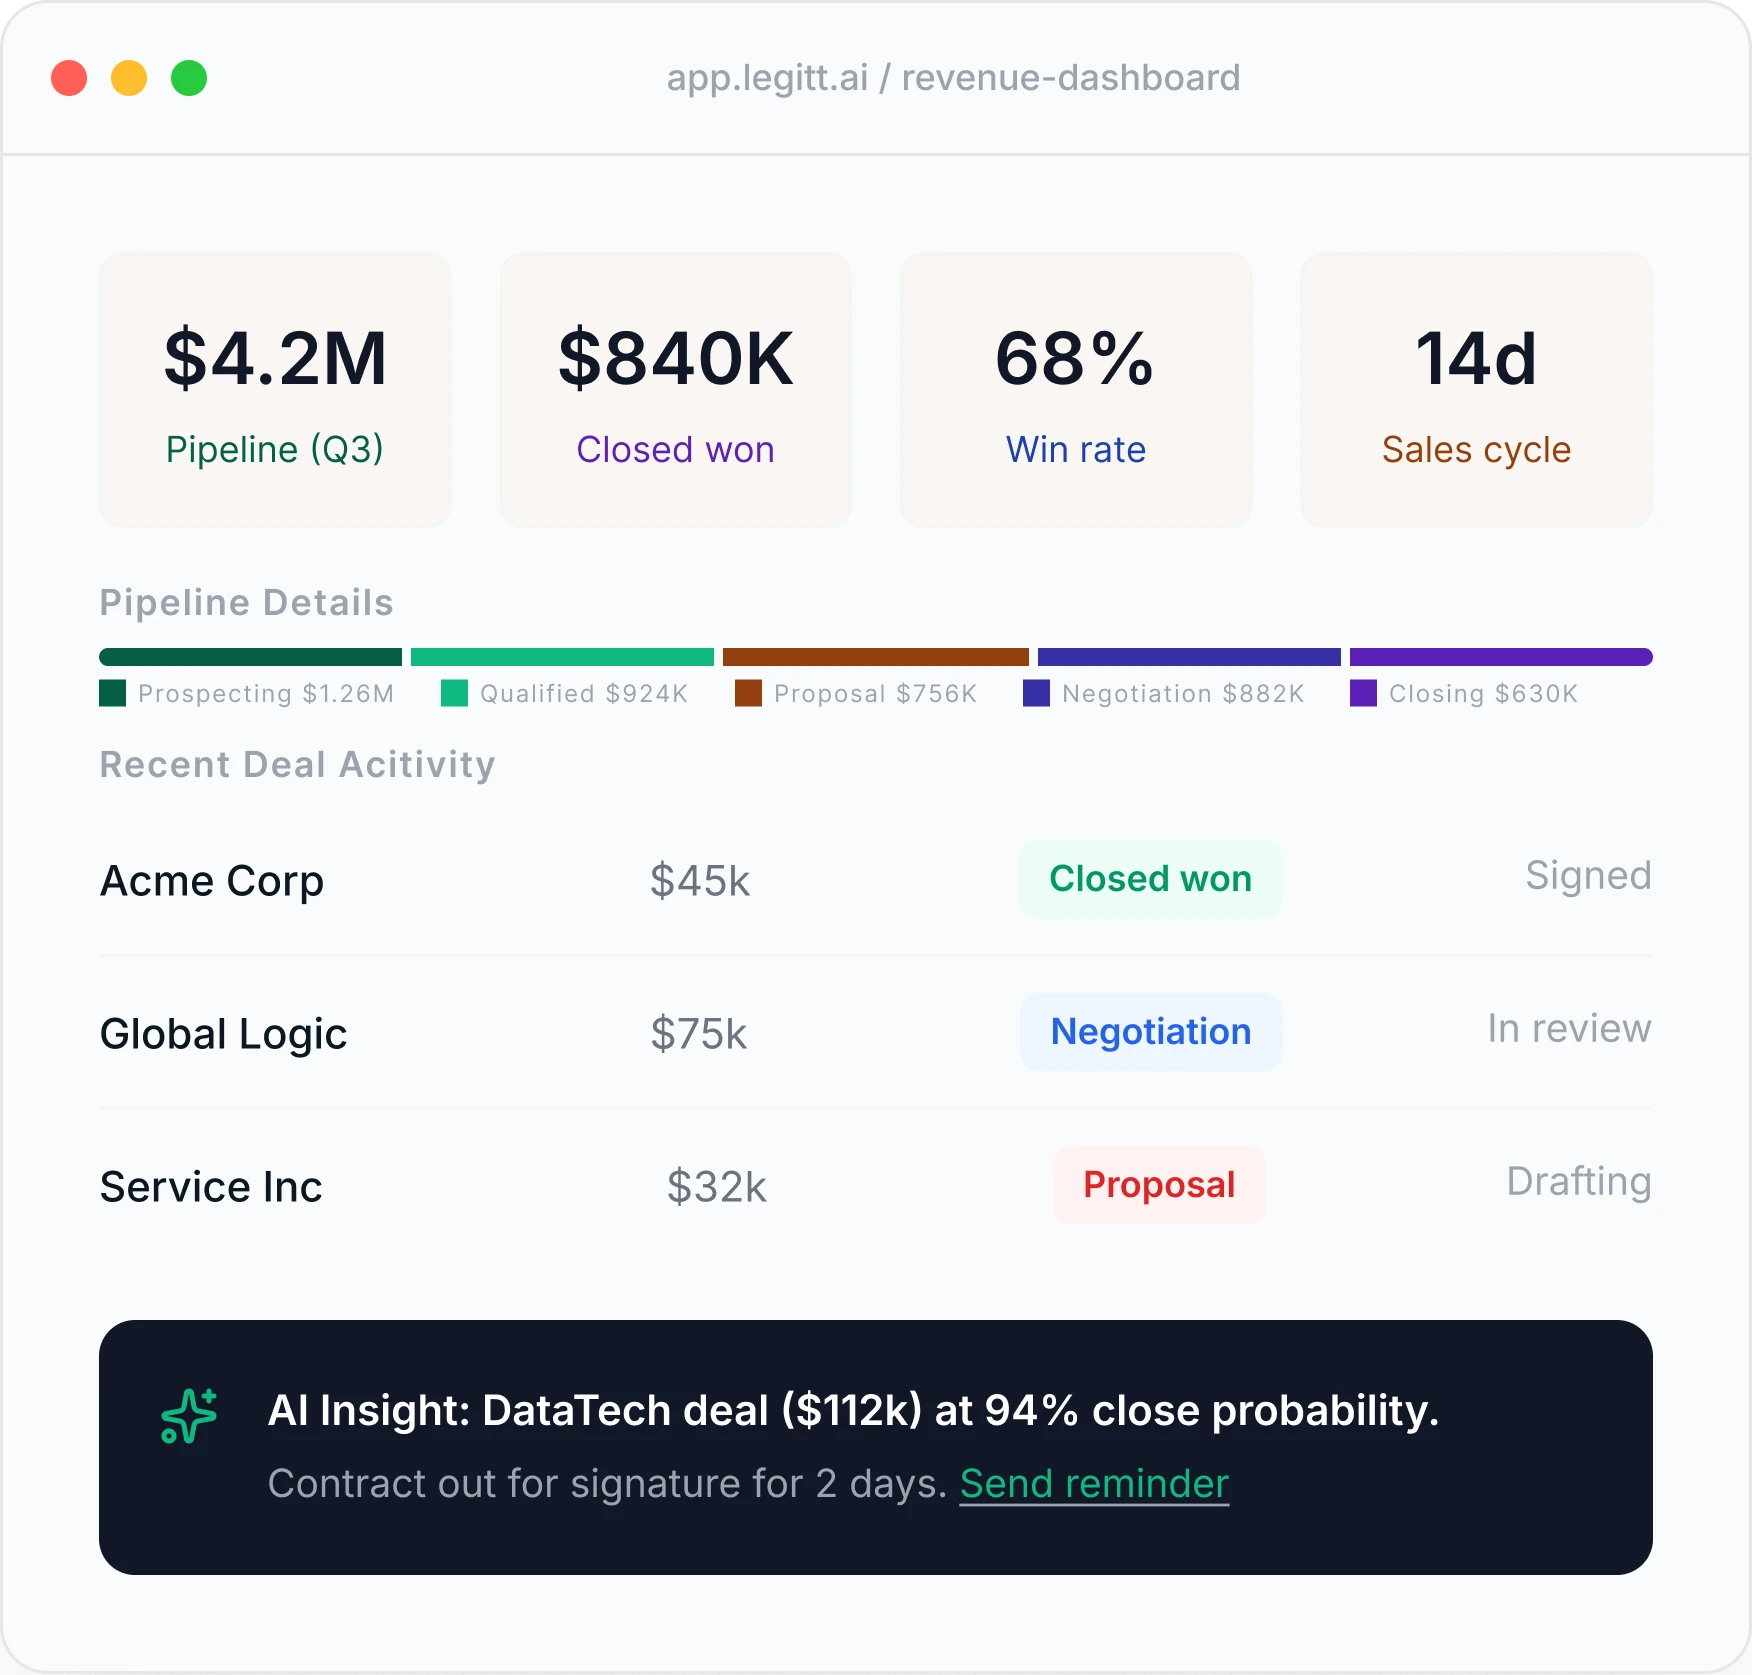
Task: Open the revenue-dashboard address bar
Action: tap(953, 77)
